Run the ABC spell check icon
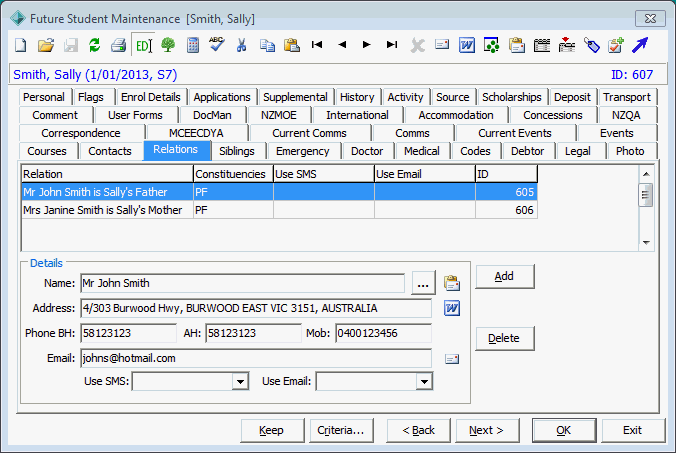 [x=217, y=44]
